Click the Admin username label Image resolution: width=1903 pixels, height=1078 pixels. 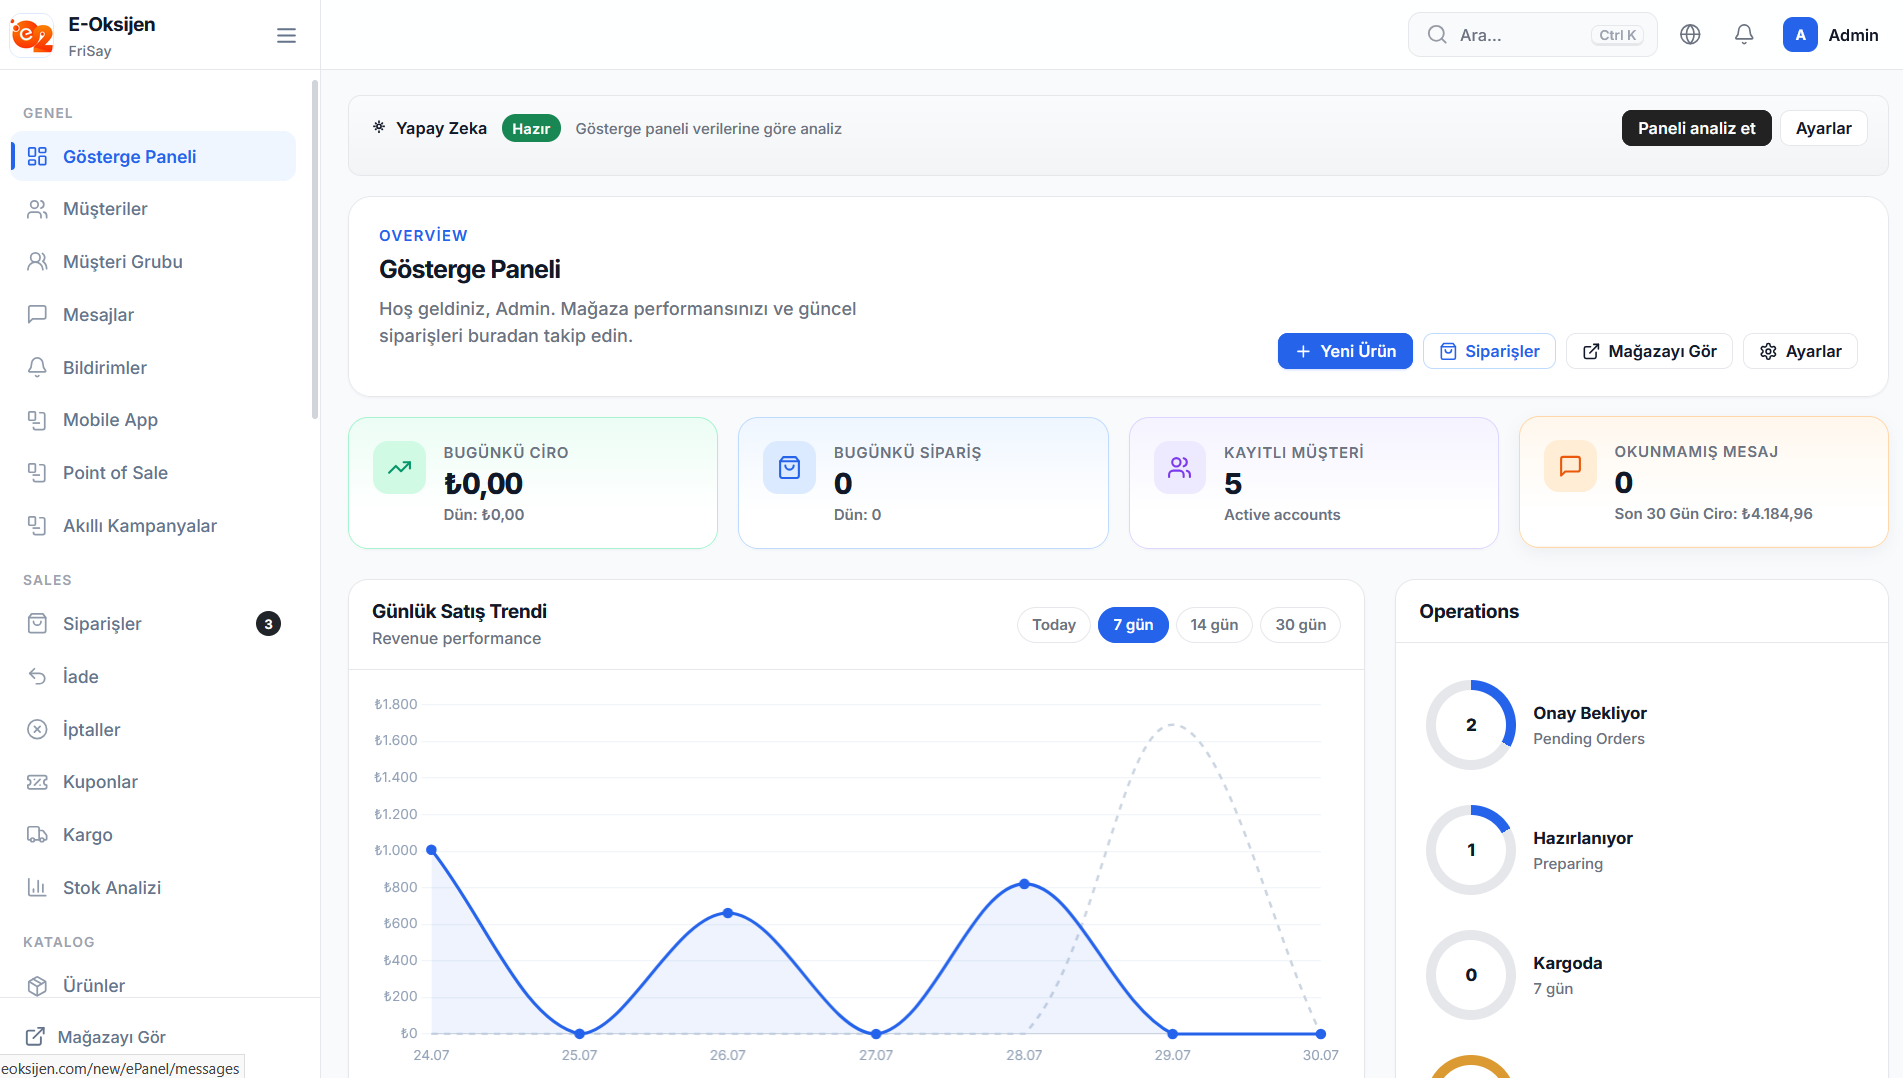1853,35
